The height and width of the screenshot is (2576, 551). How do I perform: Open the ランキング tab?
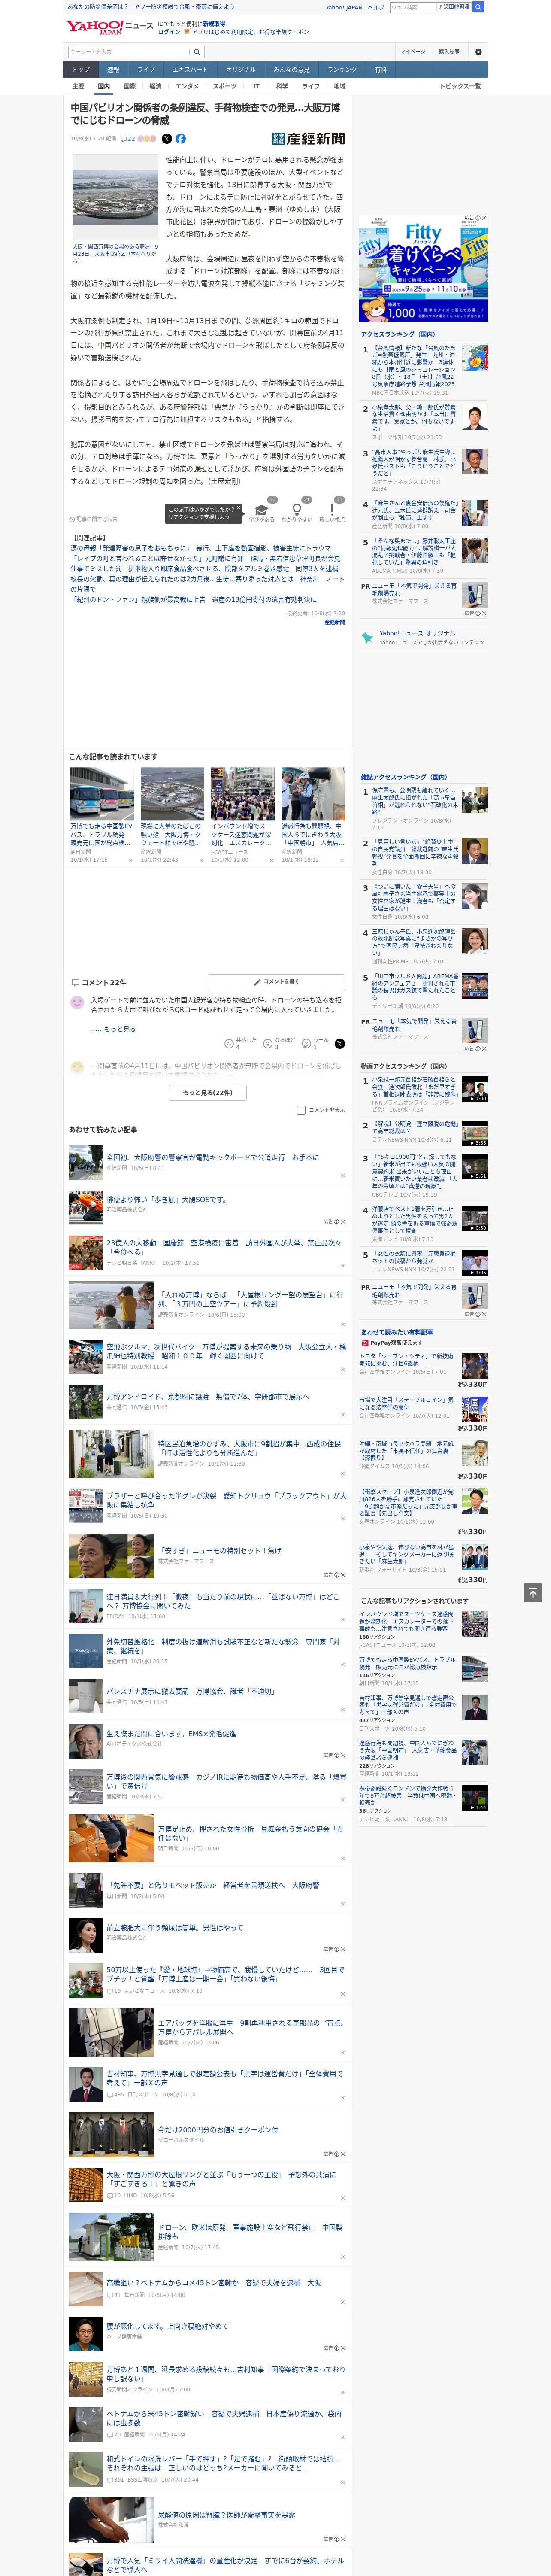[x=342, y=70]
